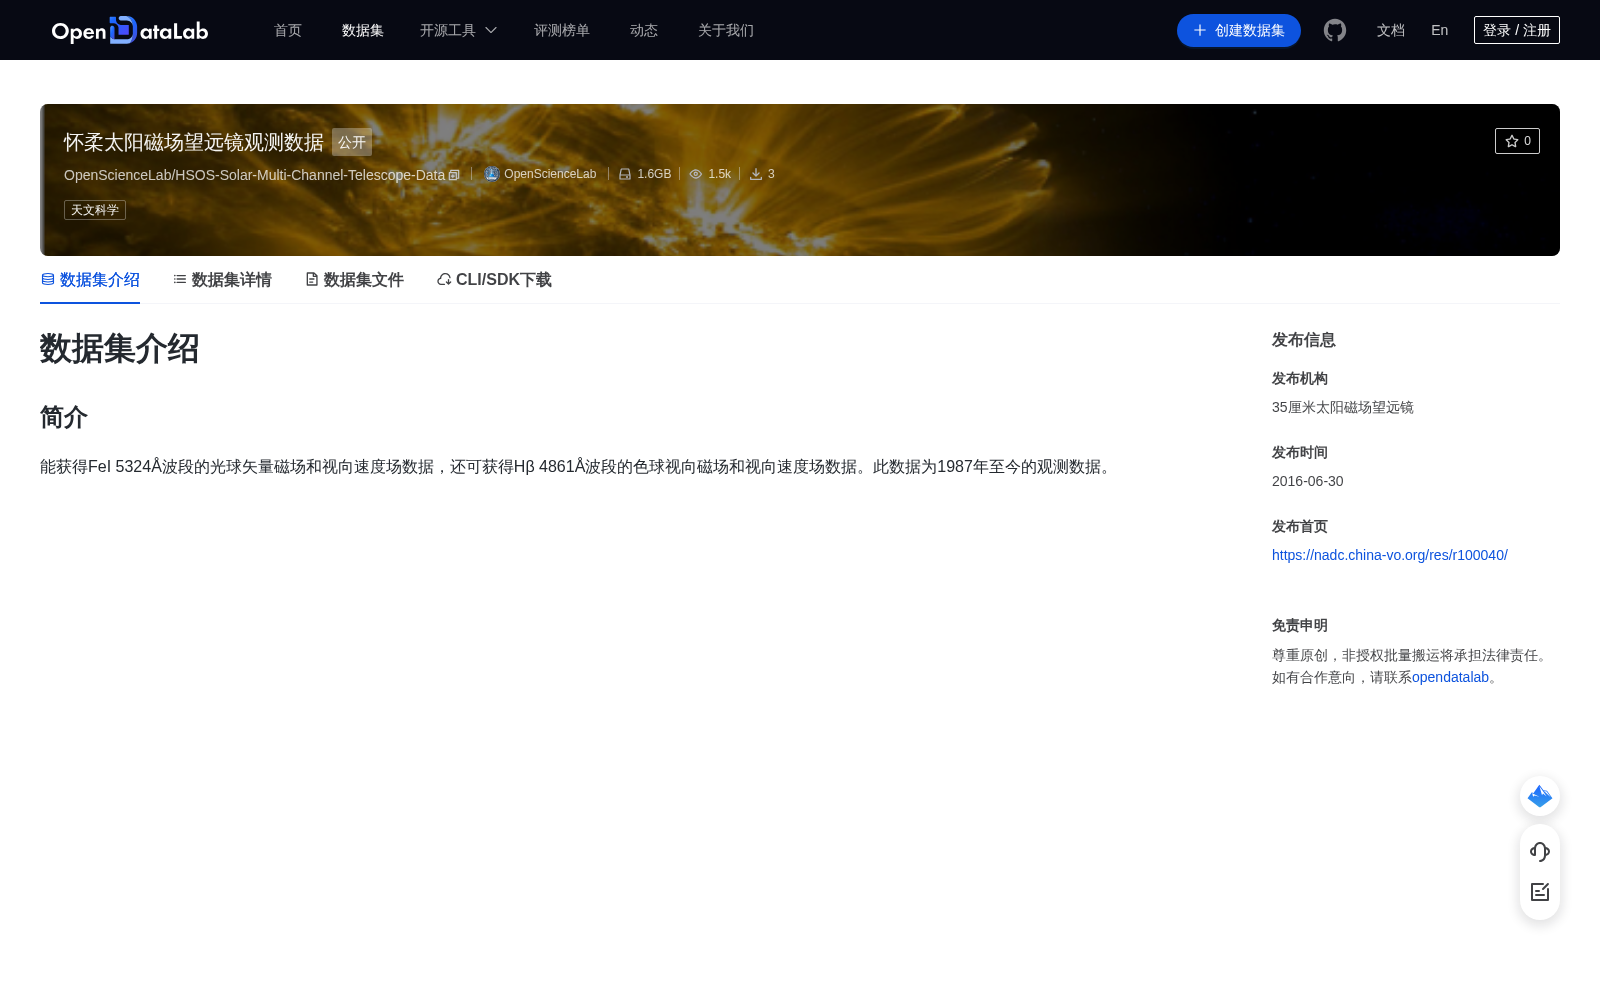Open the OpenDataLab logo home link
The image size is (1600, 1000).
130,30
